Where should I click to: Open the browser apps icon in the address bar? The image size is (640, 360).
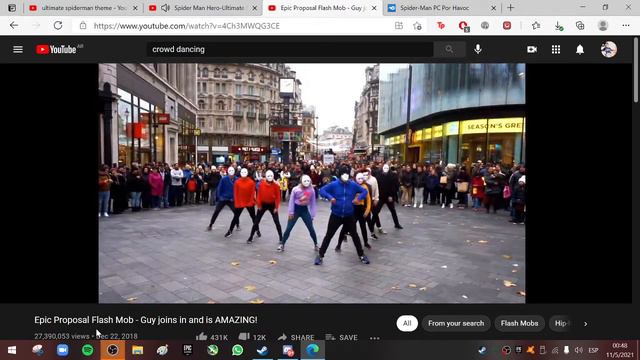pyautogui.click(x=399, y=26)
